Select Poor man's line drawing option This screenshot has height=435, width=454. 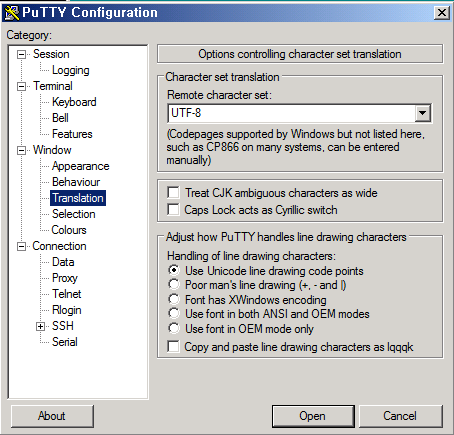[x=174, y=285]
